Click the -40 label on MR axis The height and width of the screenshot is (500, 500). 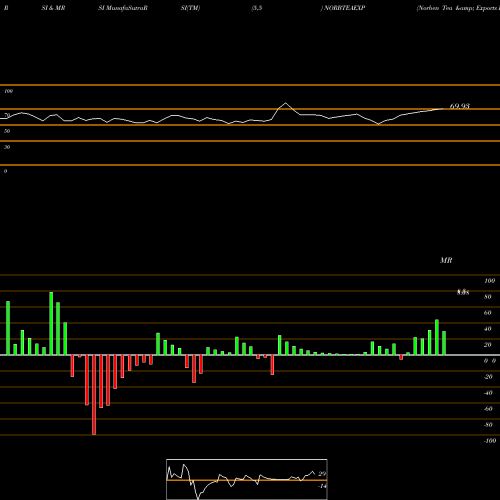tap(488, 393)
